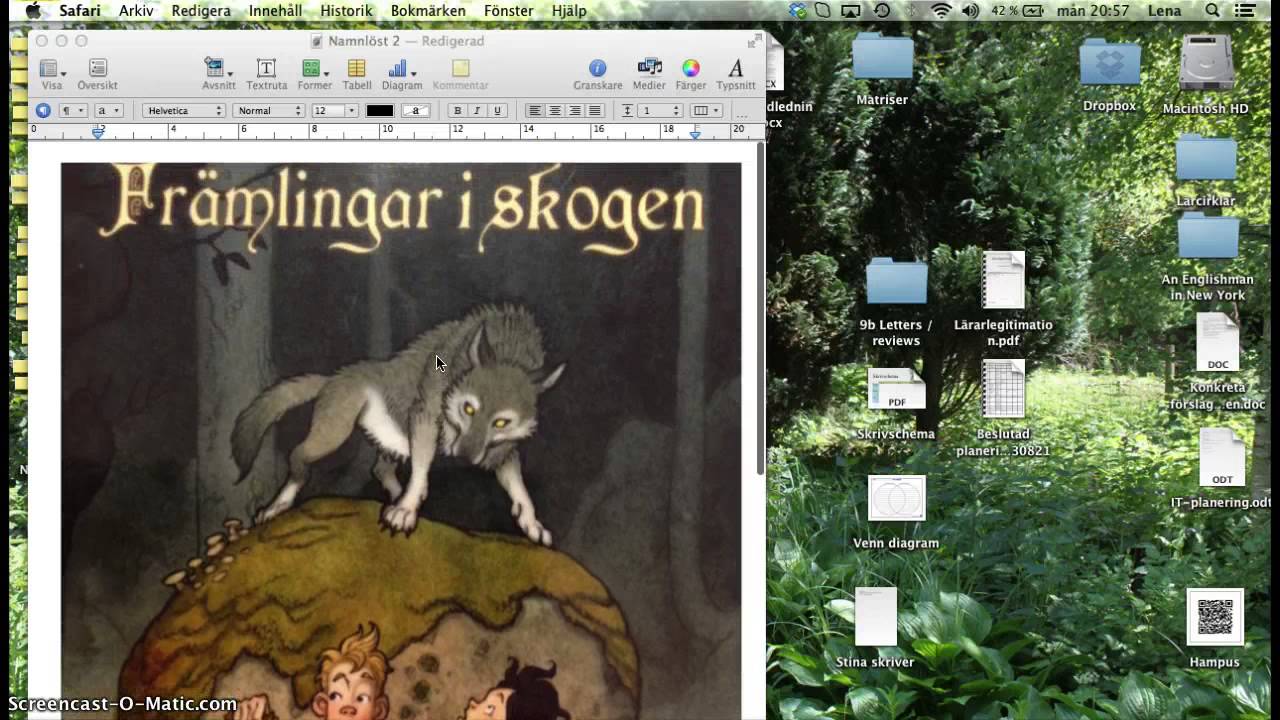Open the Granskare inspector
Viewport: 1280px width, 720px height.
[x=597, y=68]
